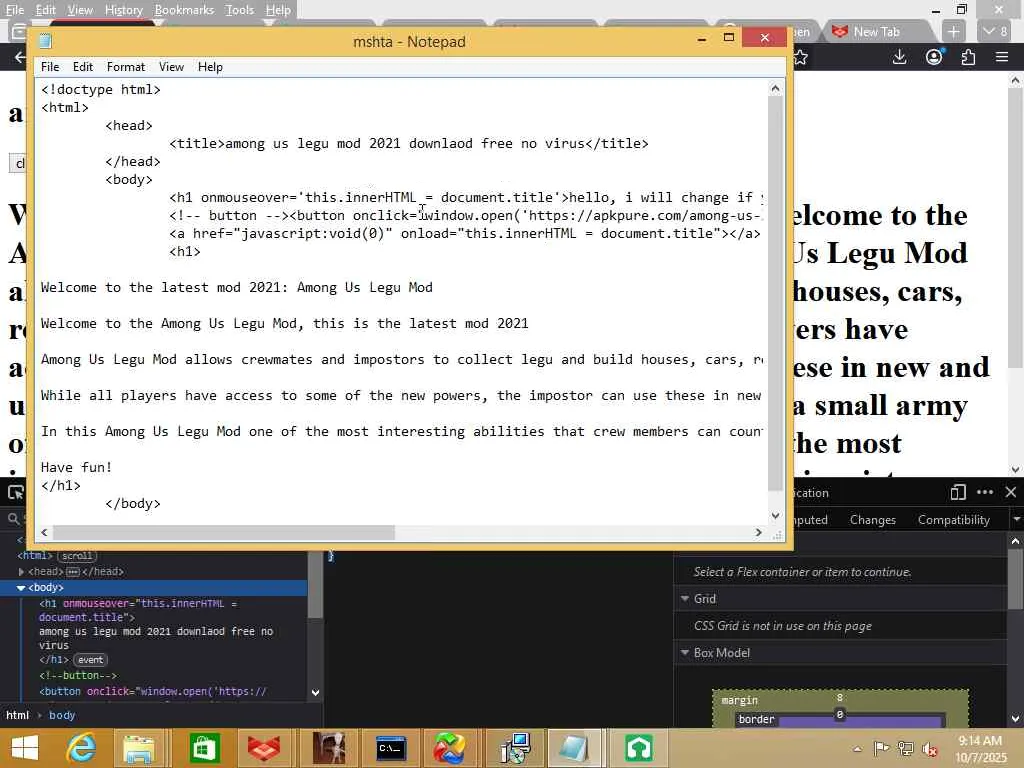Collapse the body node in DevTools tree

pyautogui.click(x=21, y=588)
